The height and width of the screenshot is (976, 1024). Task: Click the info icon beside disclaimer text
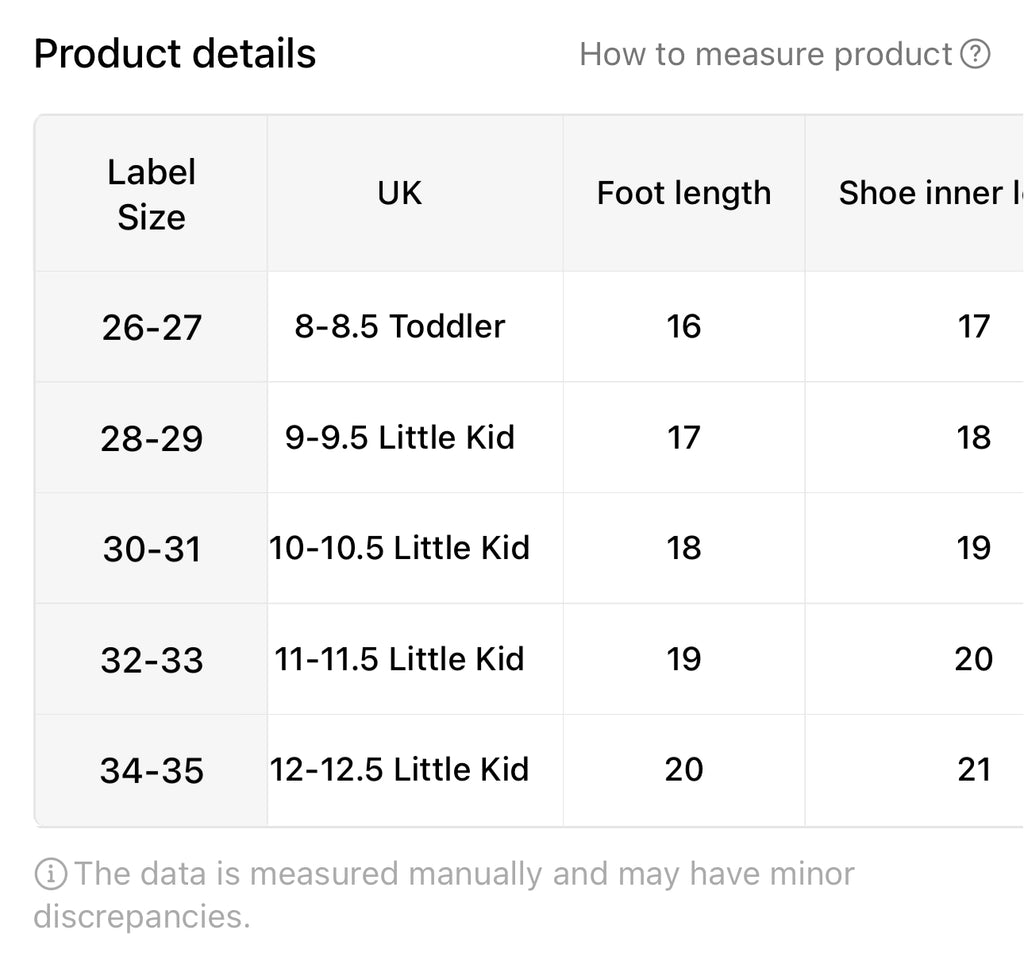pyautogui.click(x=50, y=873)
